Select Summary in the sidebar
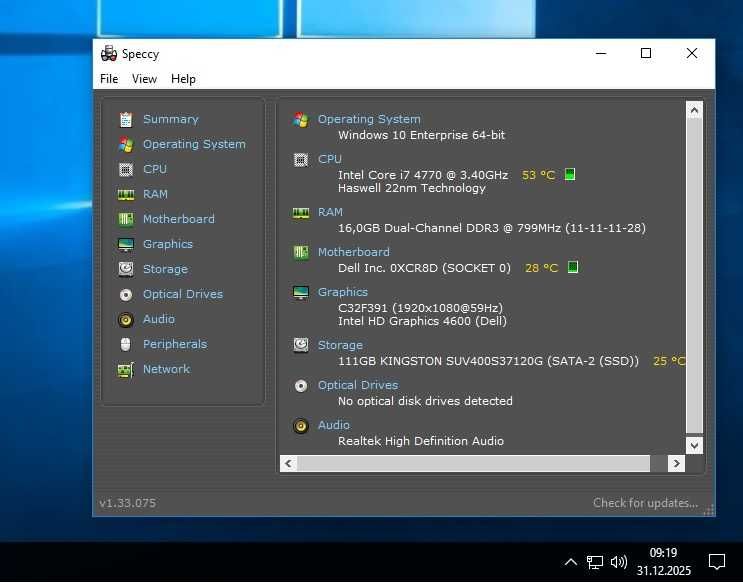The width and height of the screenshot is (743, 583). tap(171, 119)
